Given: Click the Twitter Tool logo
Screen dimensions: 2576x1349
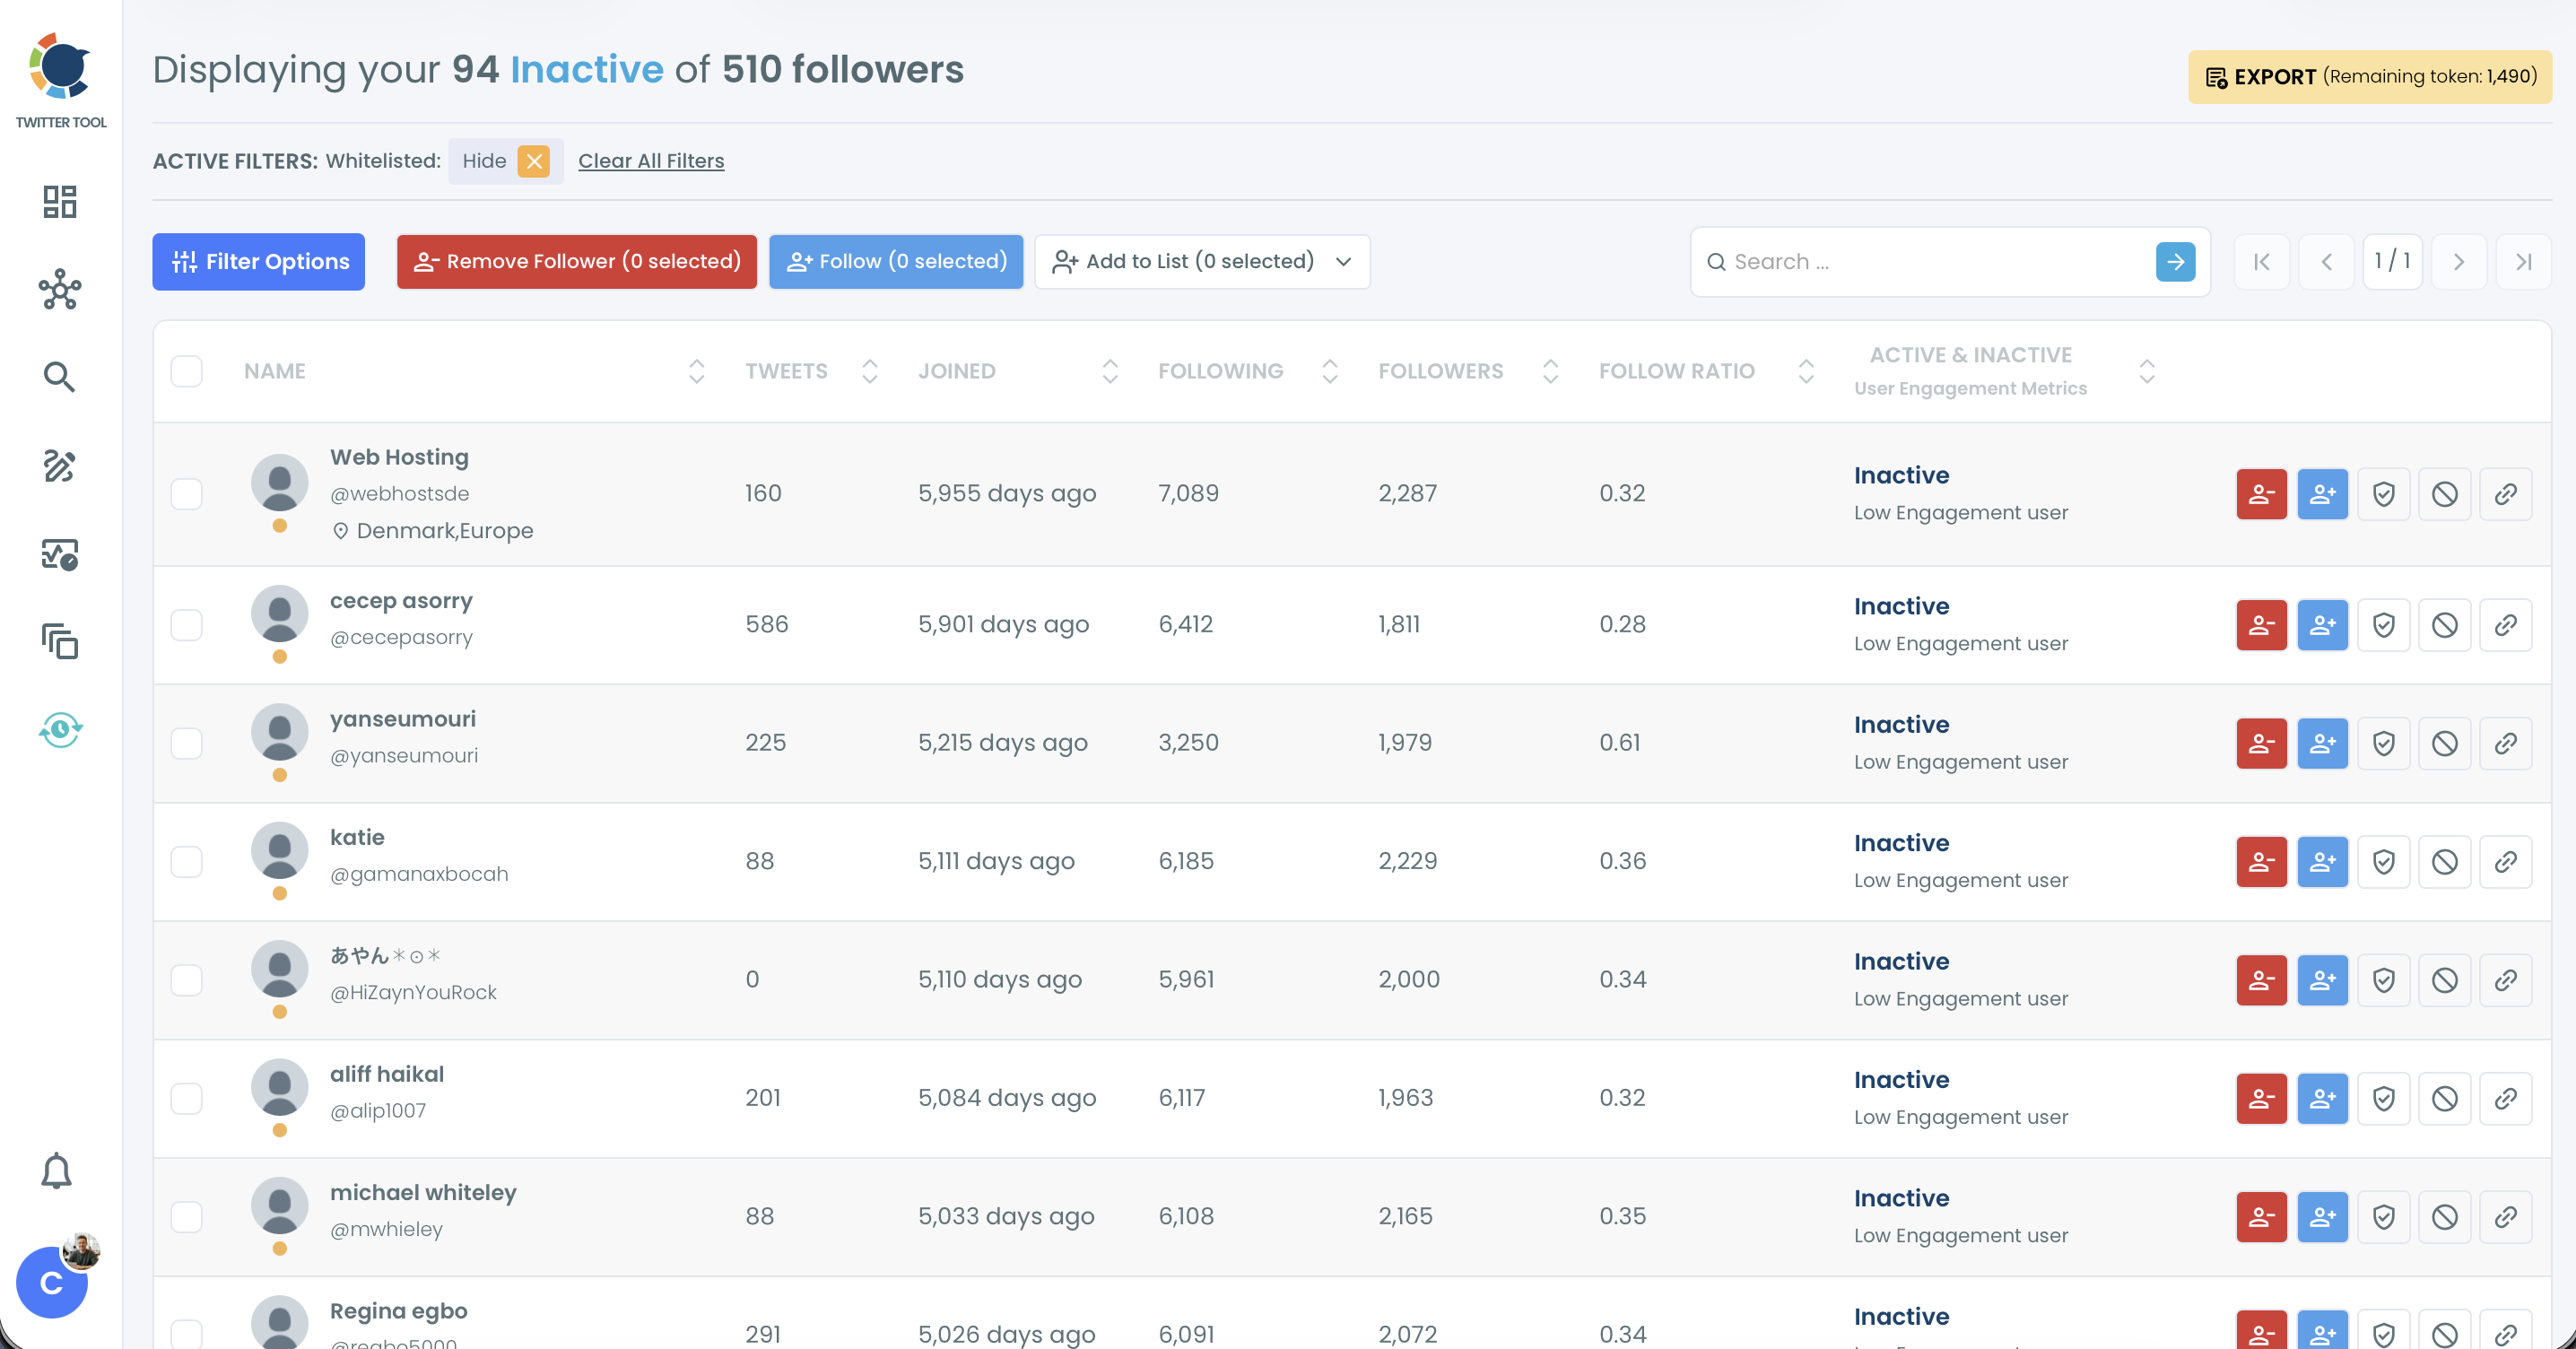Looking at the screenshot, I should tap(61, 80).
